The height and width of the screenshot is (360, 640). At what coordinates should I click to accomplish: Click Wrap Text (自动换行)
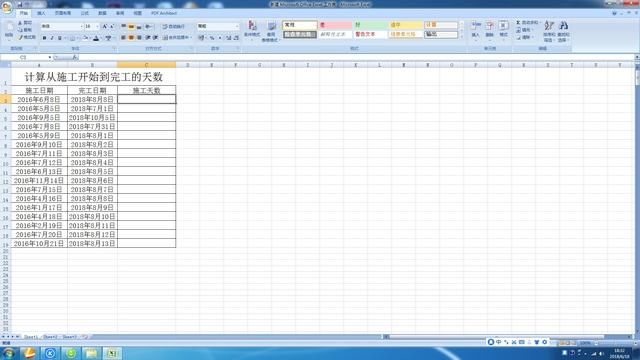[x=174, y=26]
